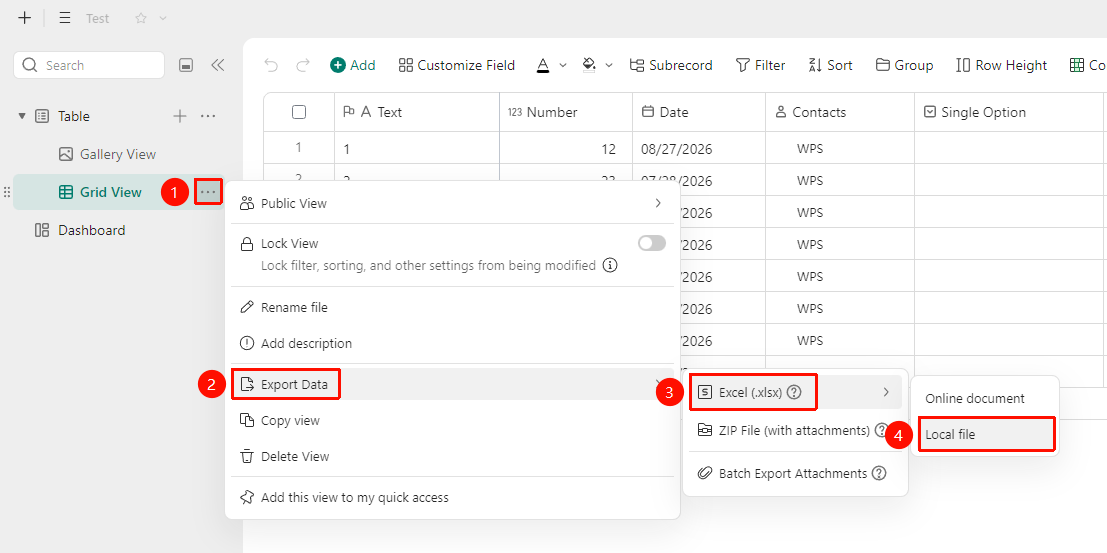Click the number cell showing 12
The image size is (1107, 553).
click(566, 148)
